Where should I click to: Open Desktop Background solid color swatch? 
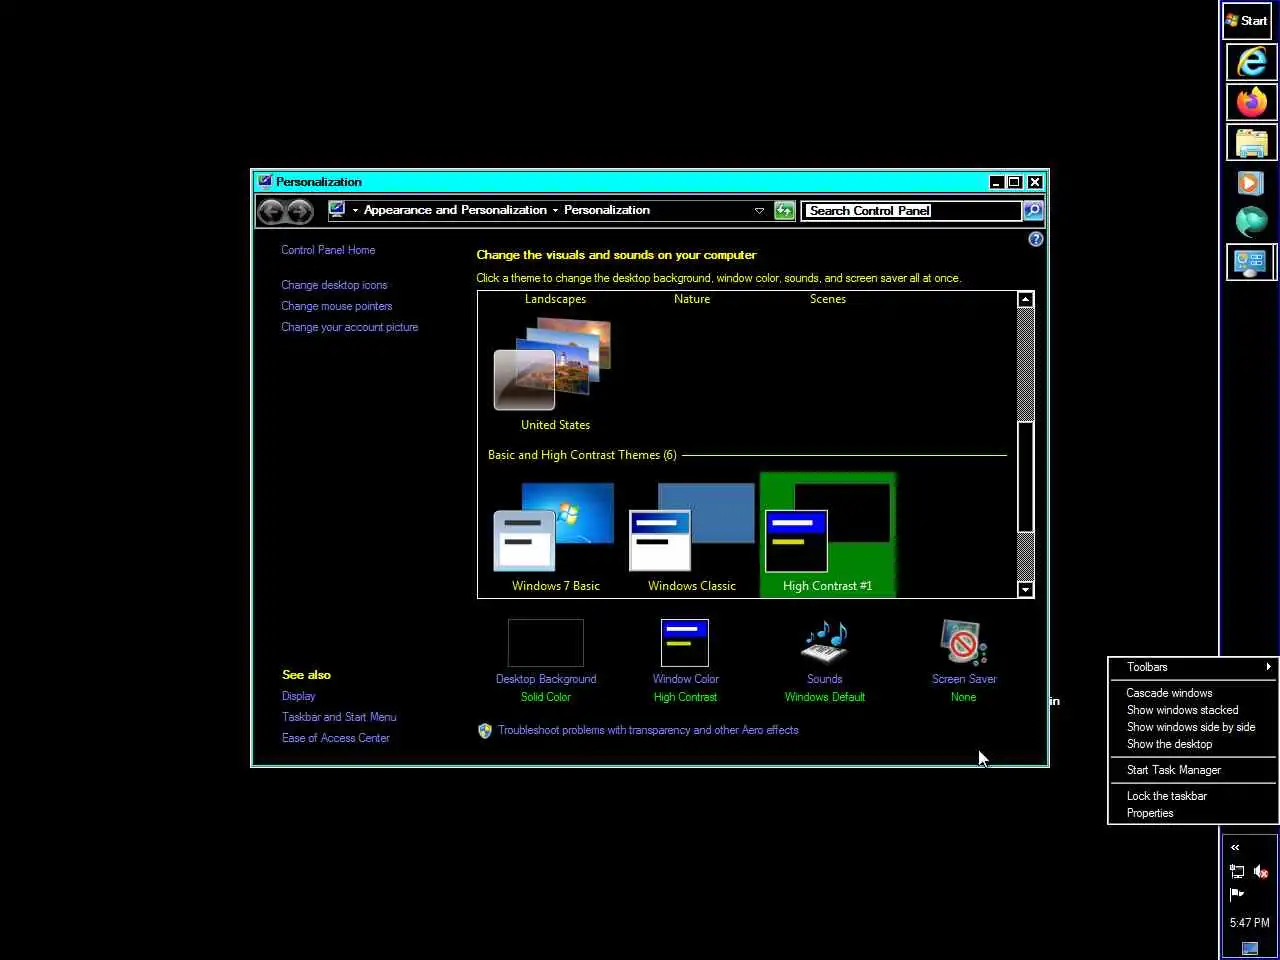[545, 643]
